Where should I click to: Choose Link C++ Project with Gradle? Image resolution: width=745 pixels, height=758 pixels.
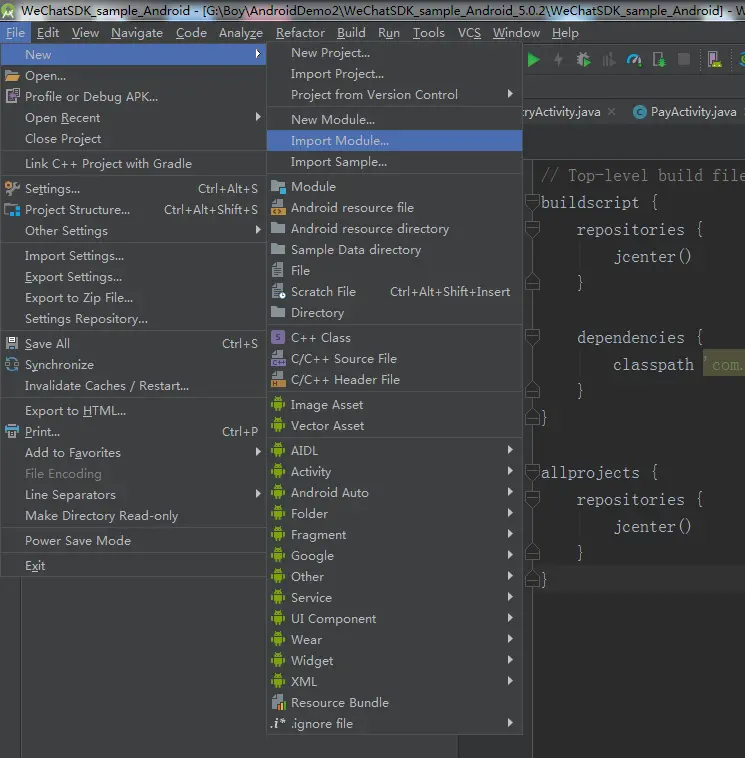[x=133, y=164]
